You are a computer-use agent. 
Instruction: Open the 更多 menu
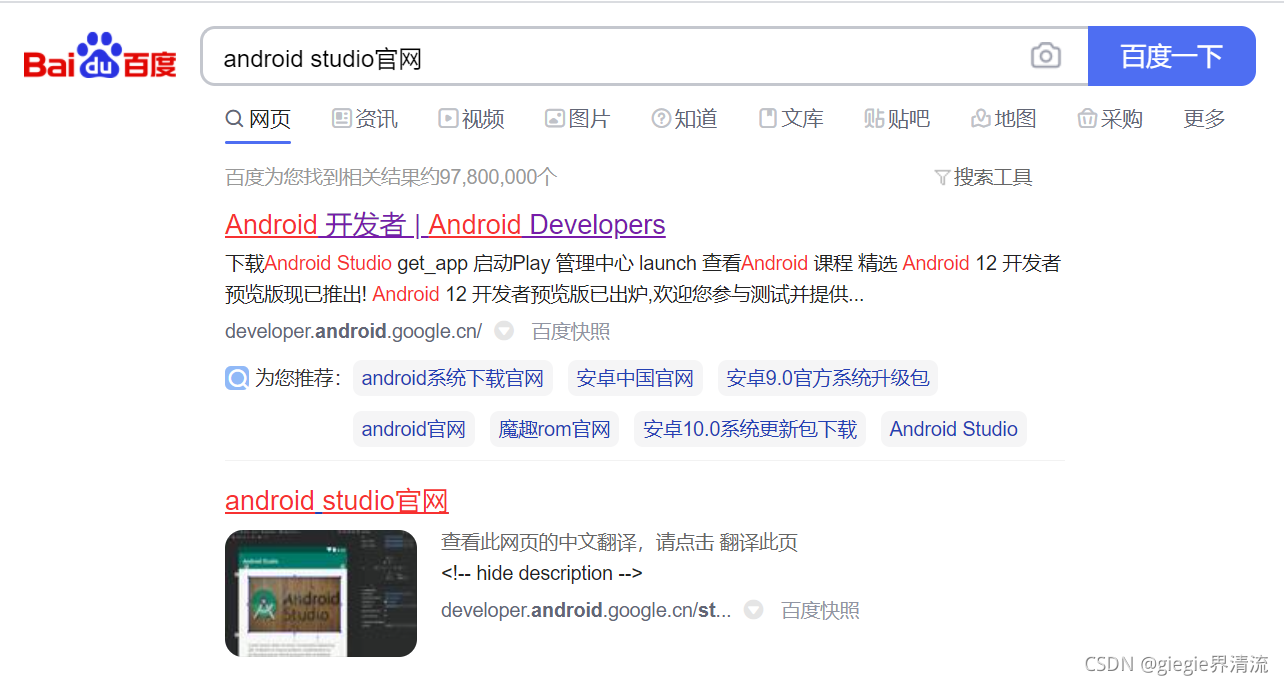[1204, 119]
